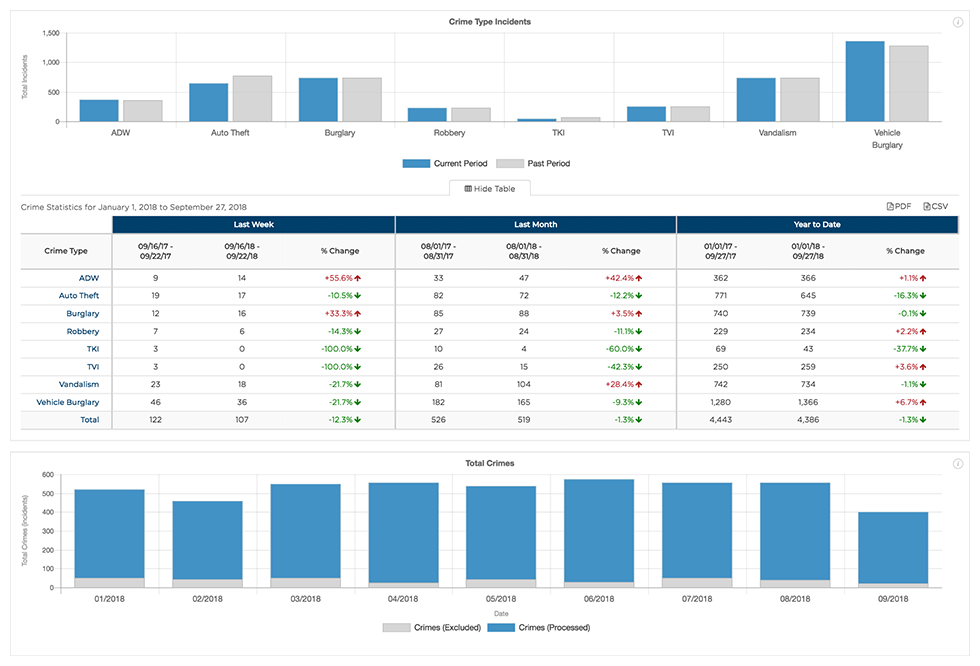The height and width of the screenshot is (666, 980).
Task: Toggle the Past Period legend series
Action: [534, 163]
